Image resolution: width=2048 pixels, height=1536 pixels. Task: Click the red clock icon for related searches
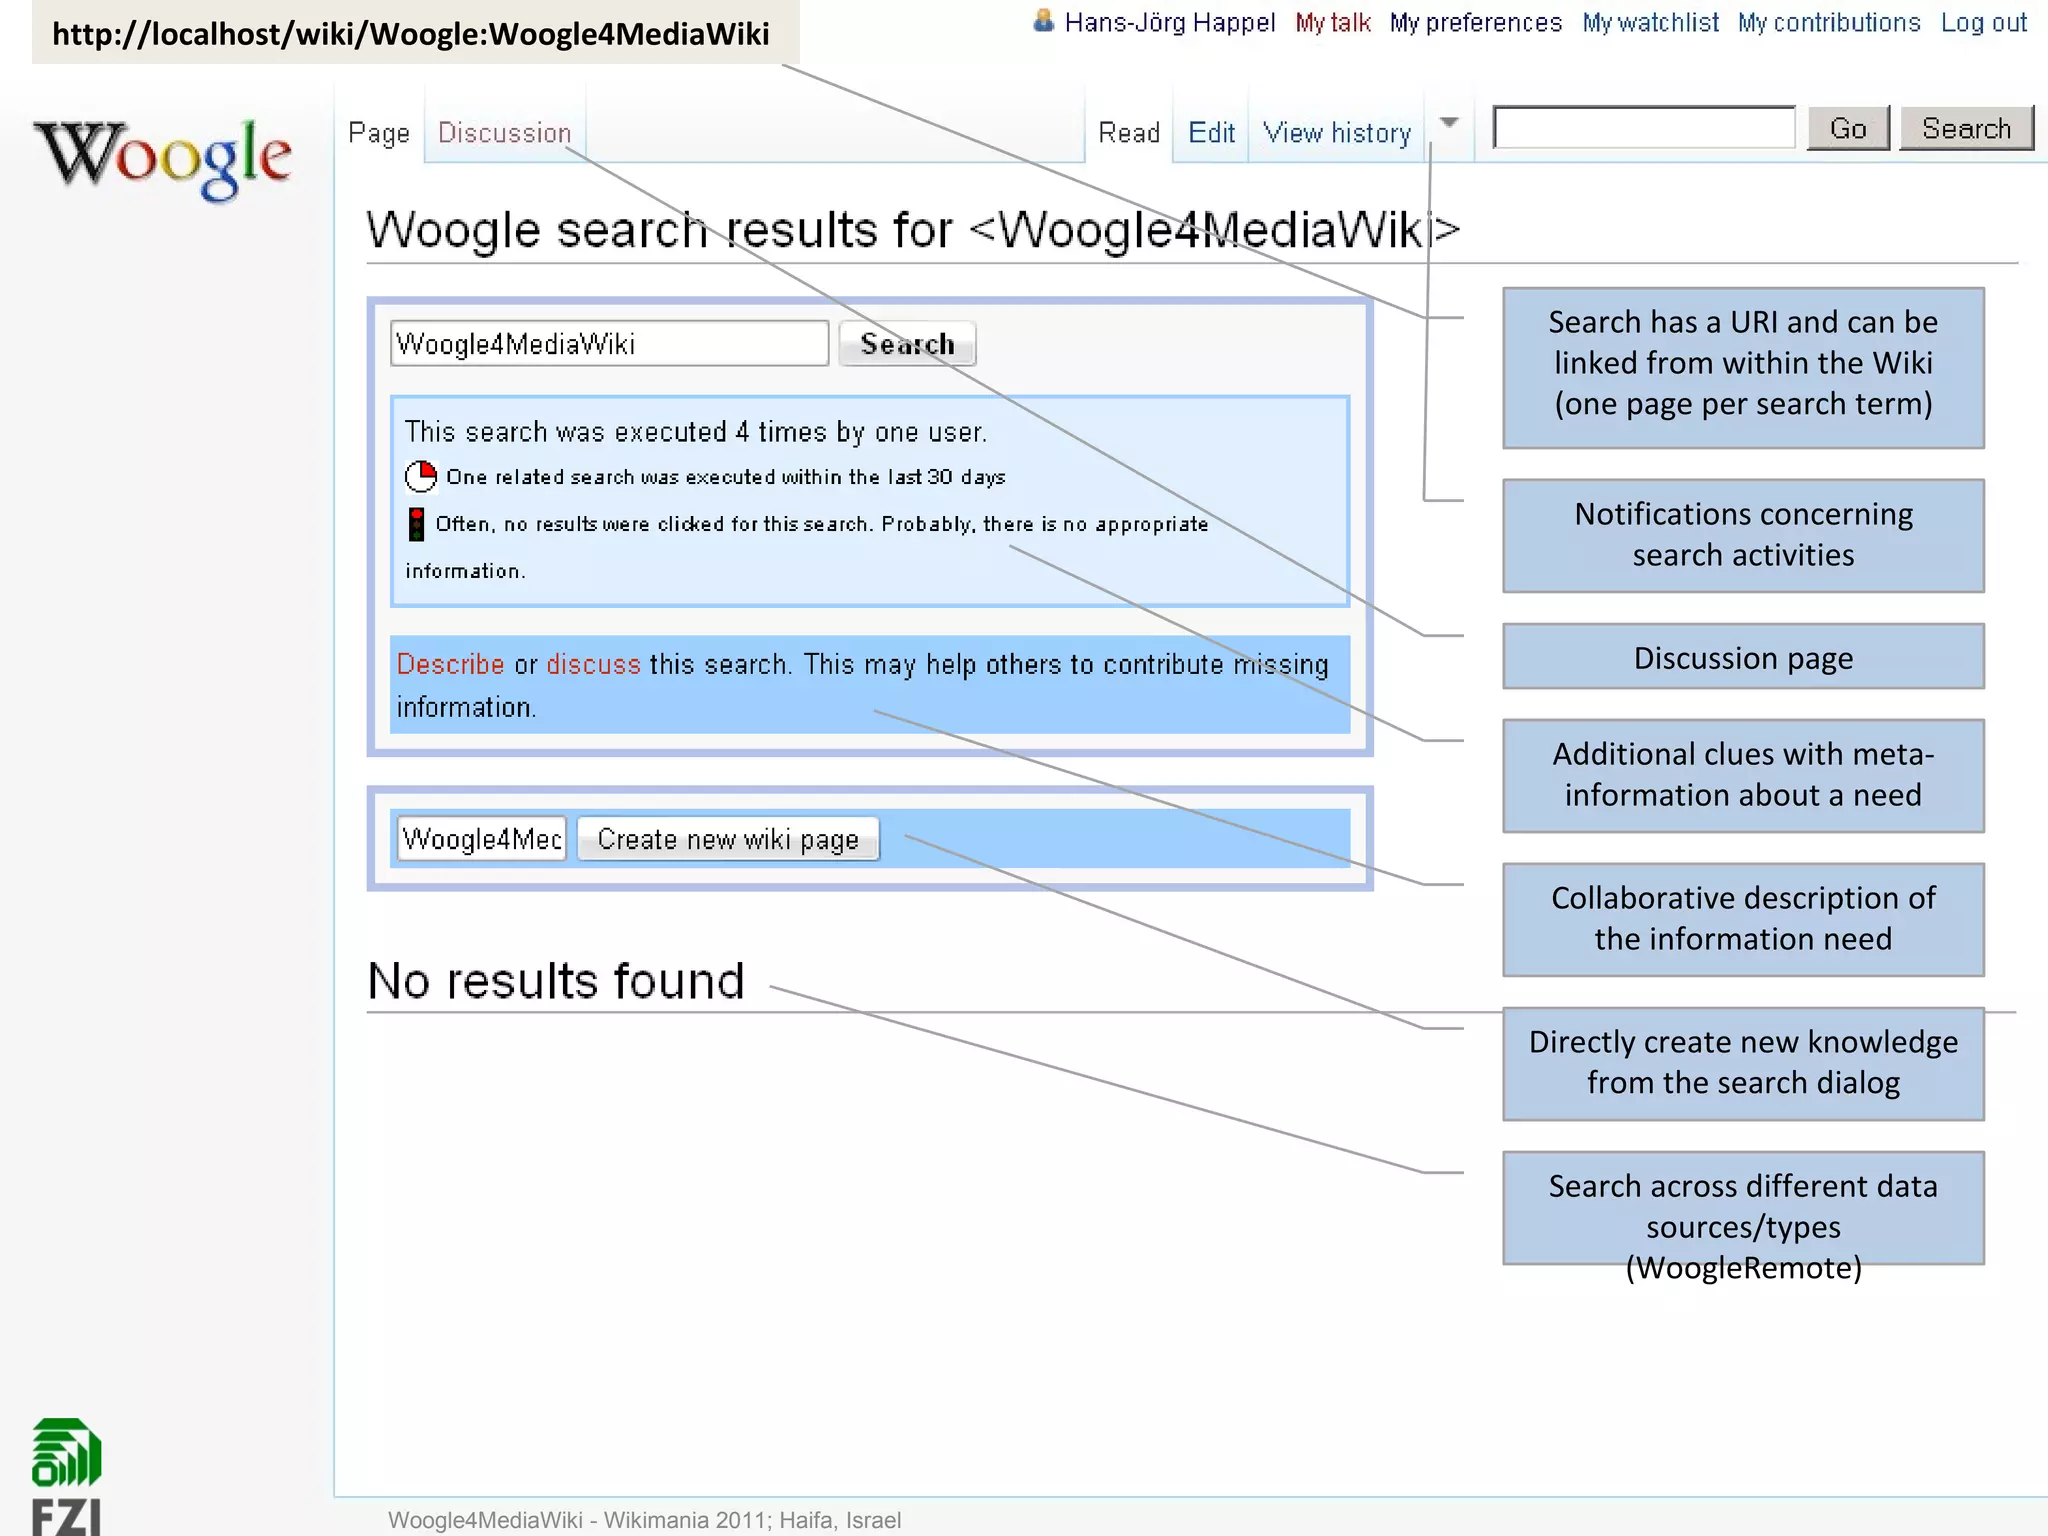(421, 477)
